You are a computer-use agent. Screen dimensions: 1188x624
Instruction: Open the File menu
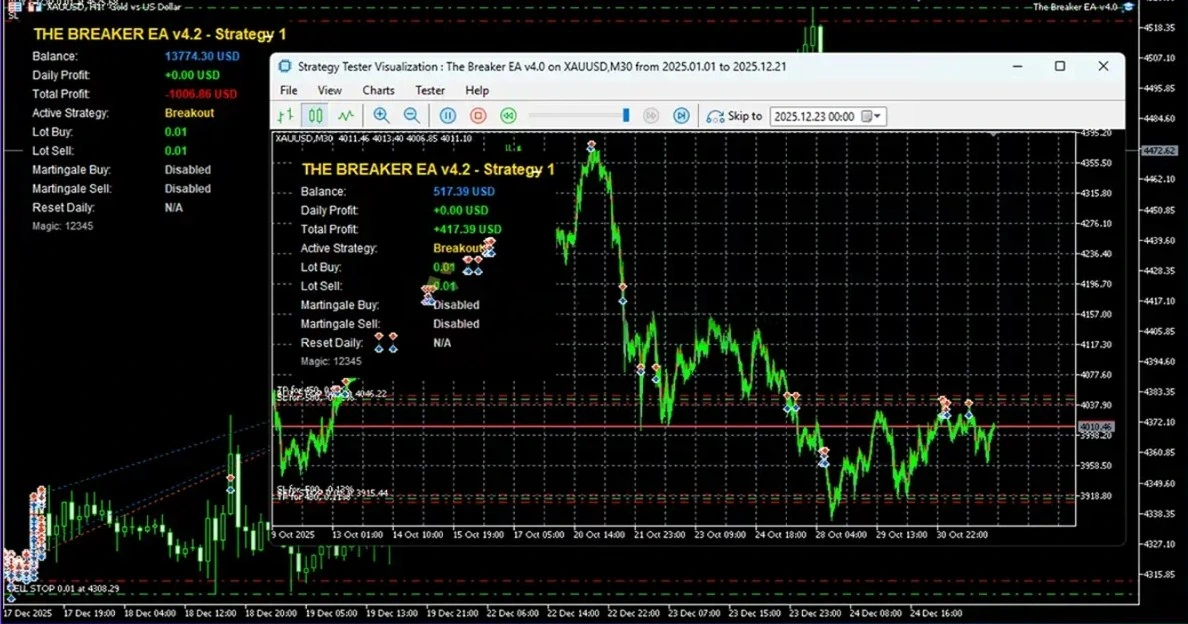point(288,90)
